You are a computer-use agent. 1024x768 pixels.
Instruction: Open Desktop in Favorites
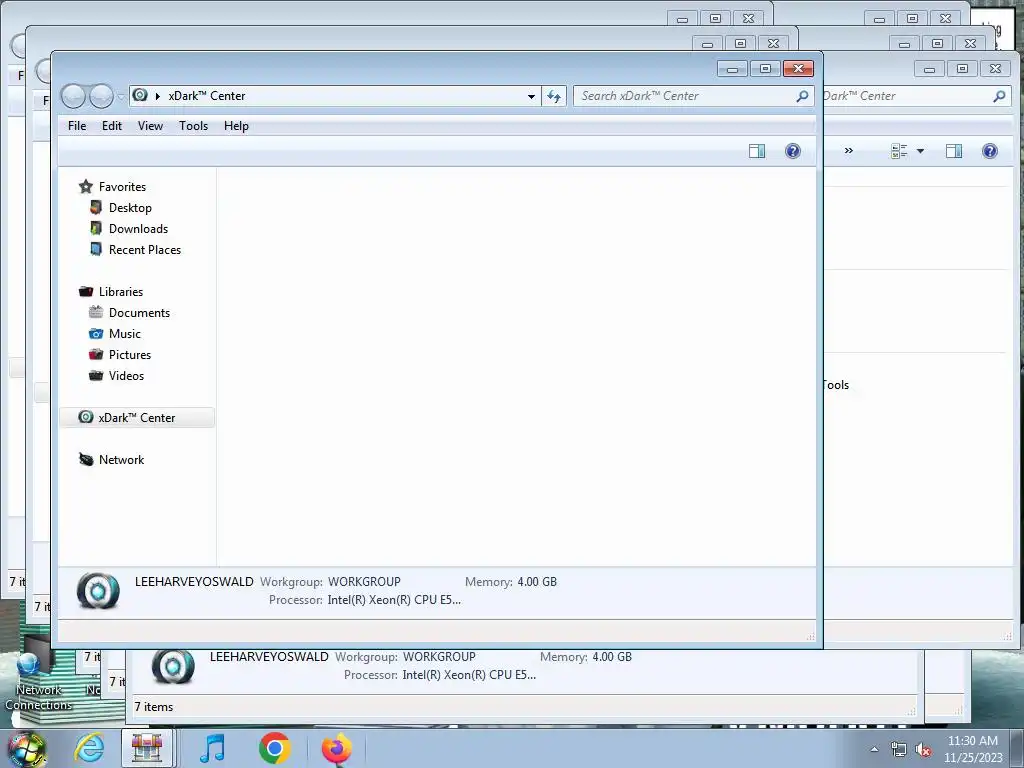coord(130,208)
